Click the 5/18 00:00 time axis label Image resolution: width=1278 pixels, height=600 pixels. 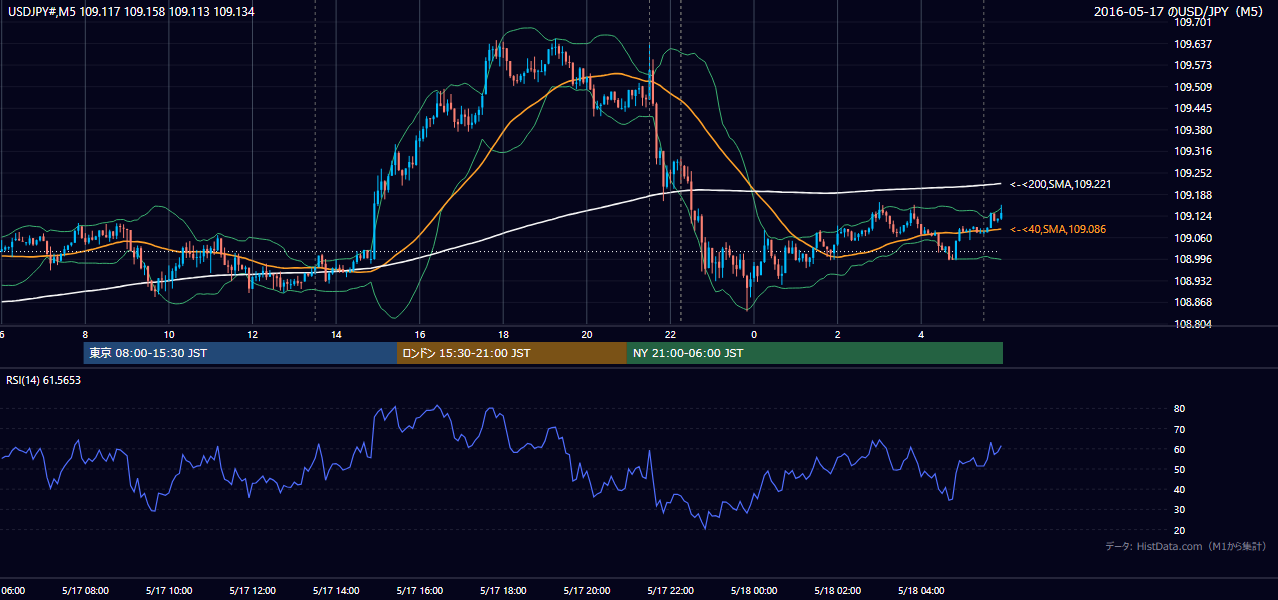point(753,591)
